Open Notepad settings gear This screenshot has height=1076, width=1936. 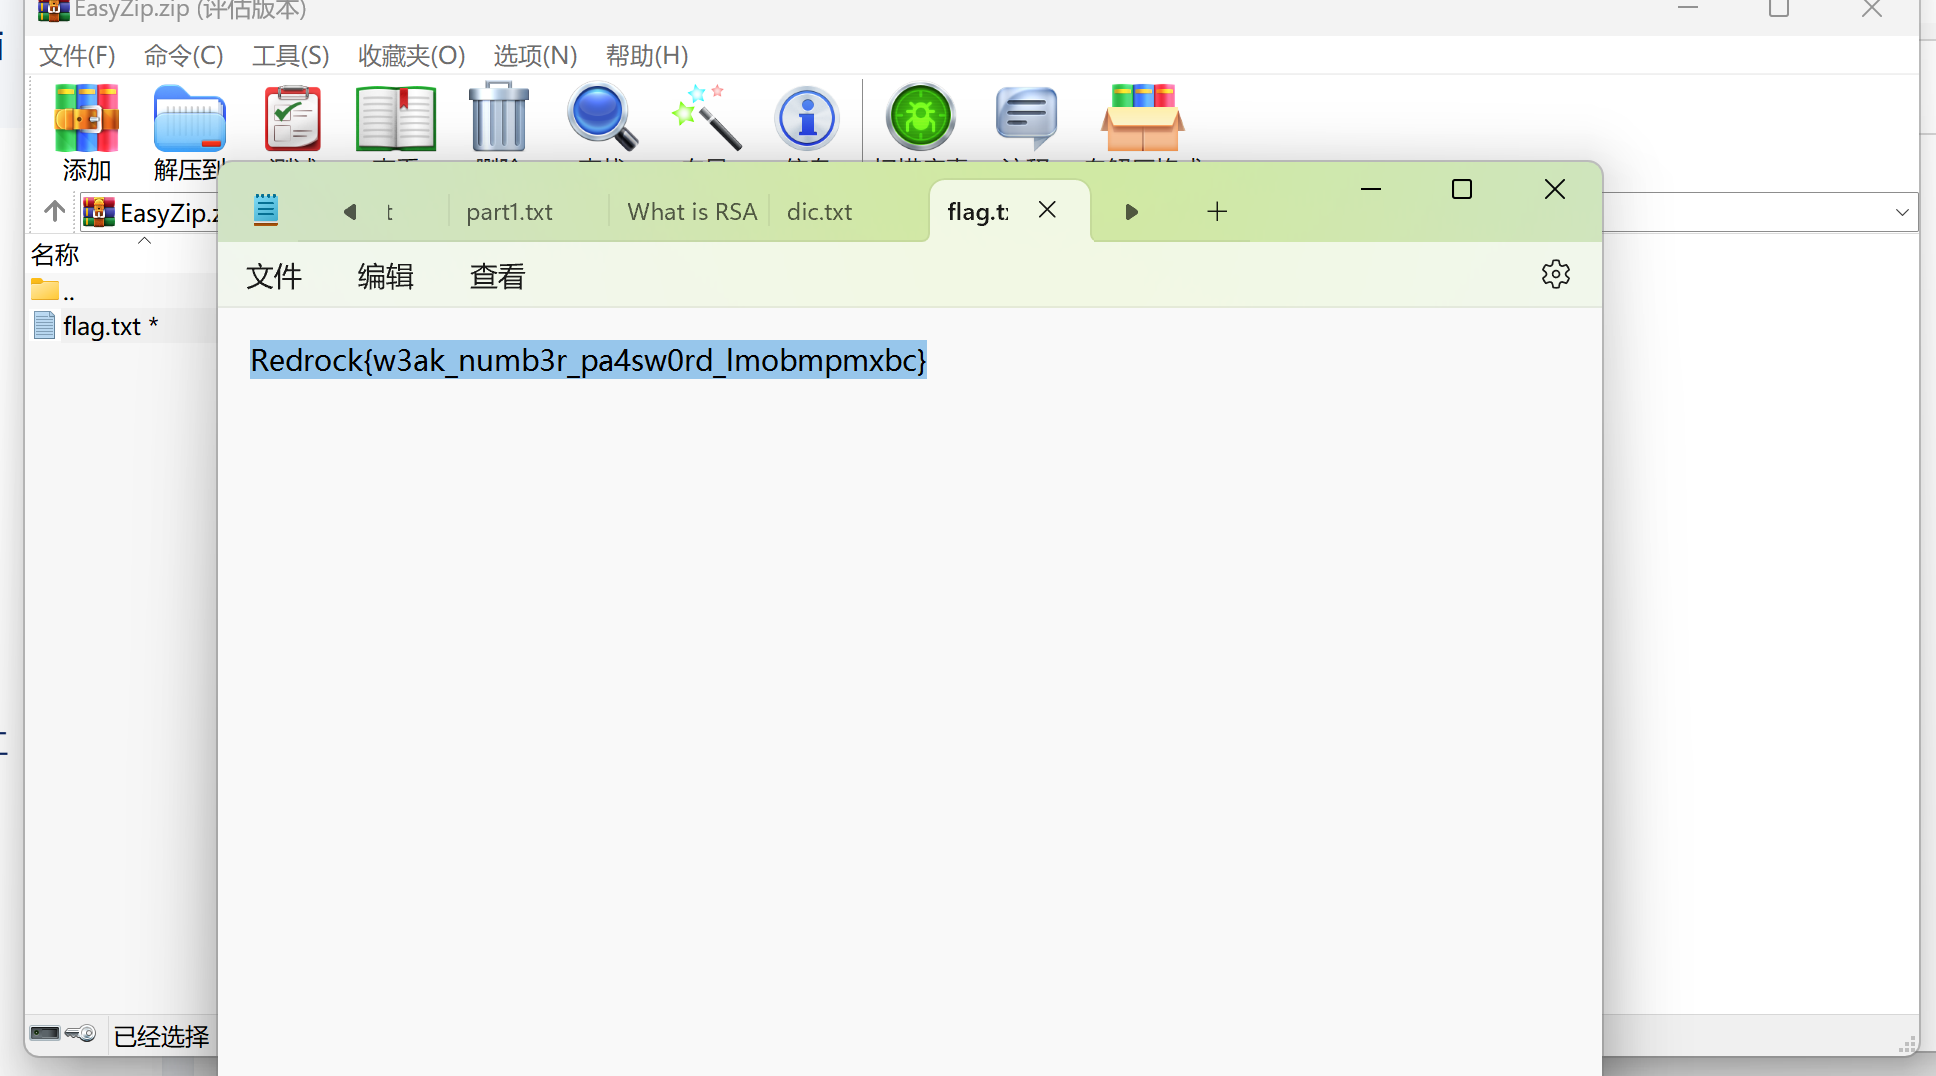click(1555, 274)
